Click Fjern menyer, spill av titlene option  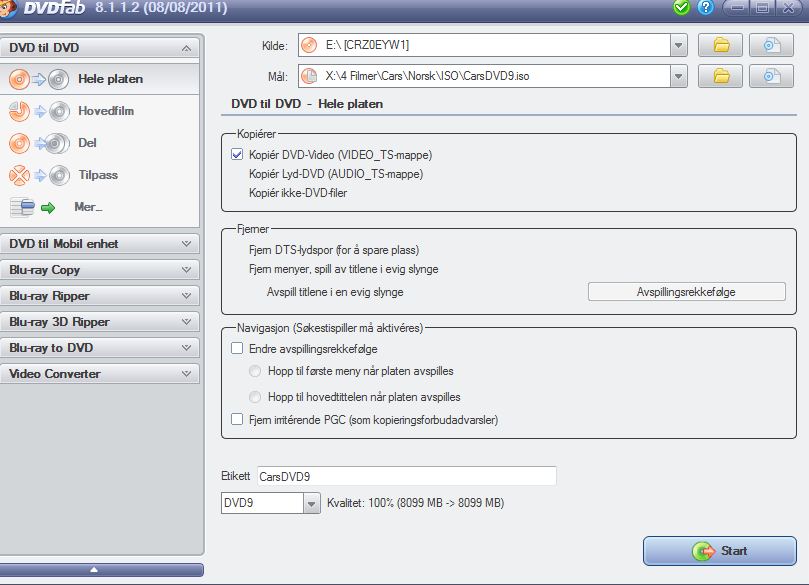344,269
